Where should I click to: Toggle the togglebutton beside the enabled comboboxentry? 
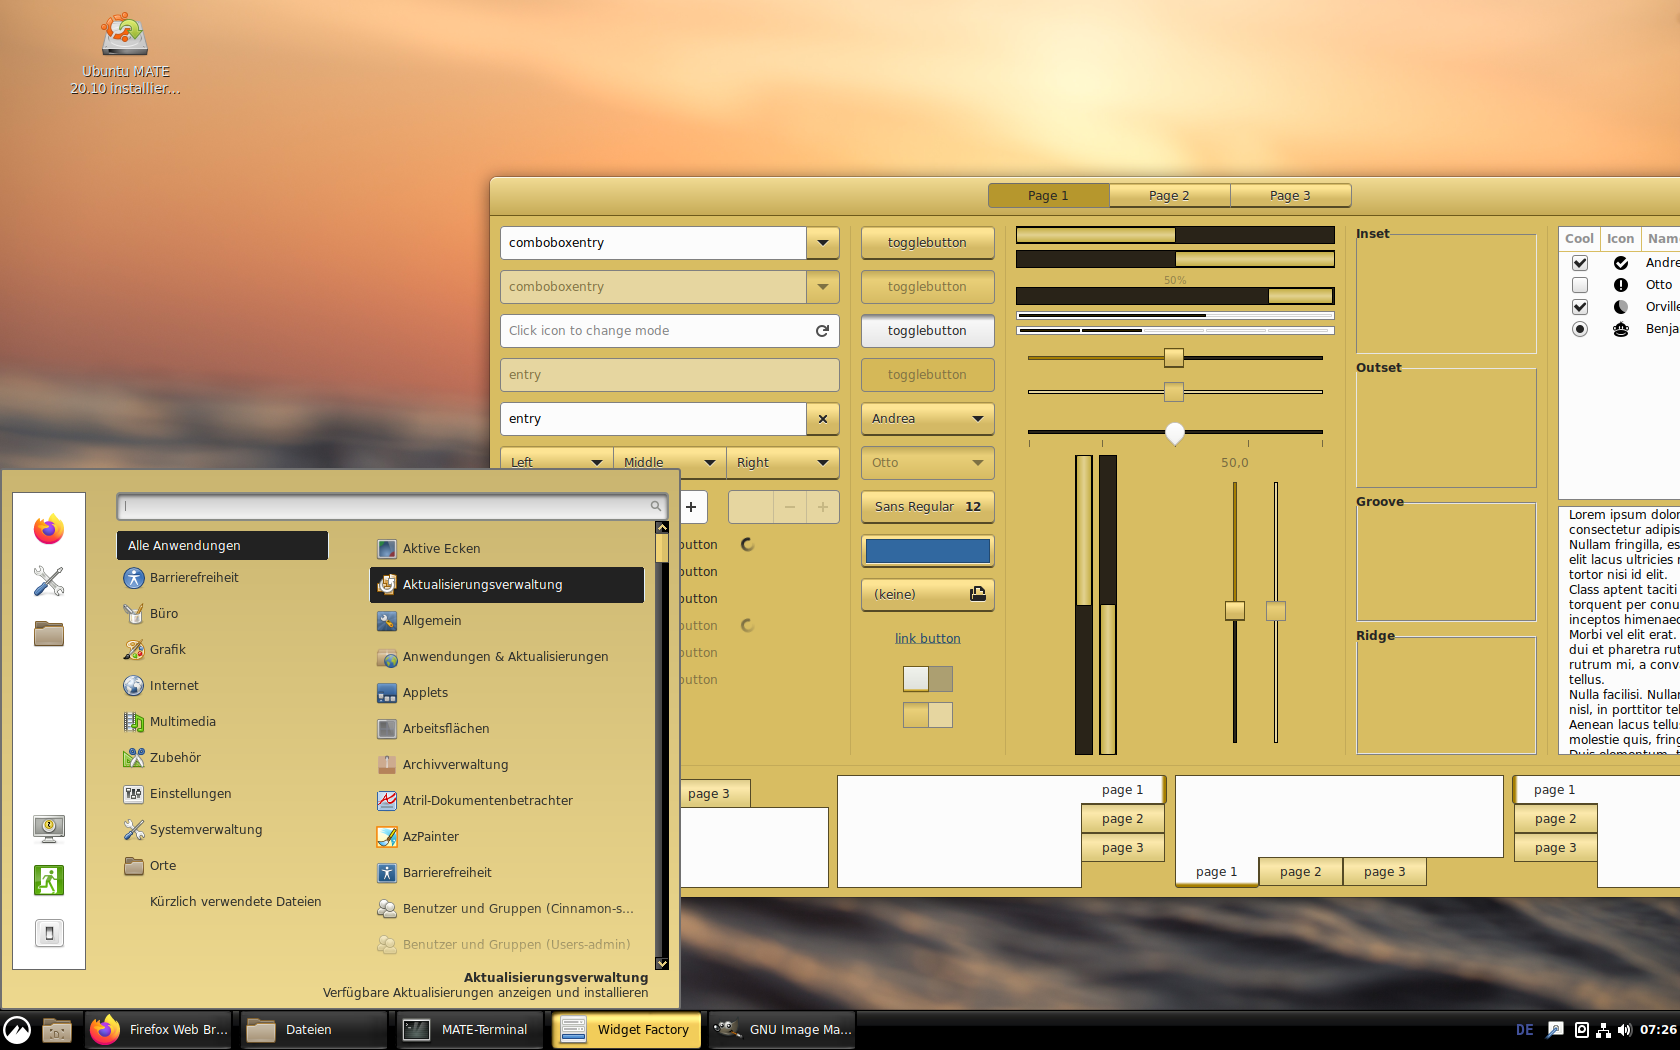tap(927, 243)
